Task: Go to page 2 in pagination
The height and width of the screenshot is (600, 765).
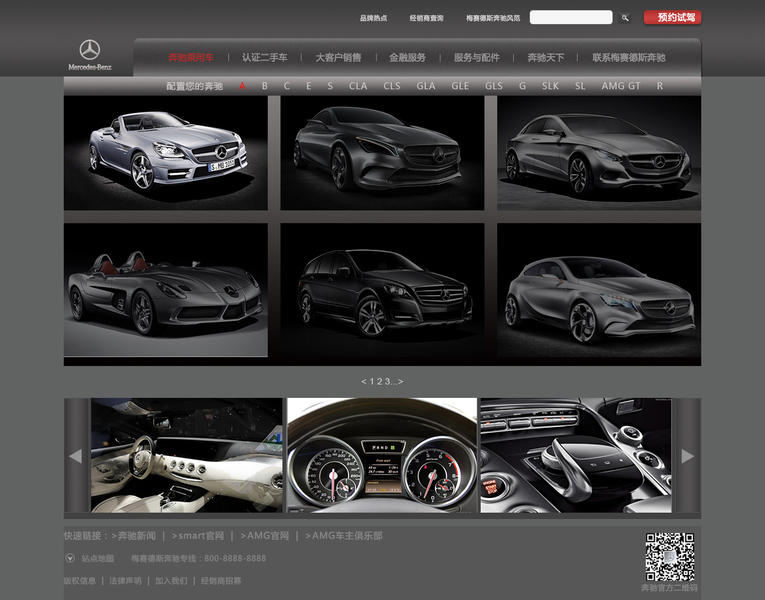Action: [380, 381]
